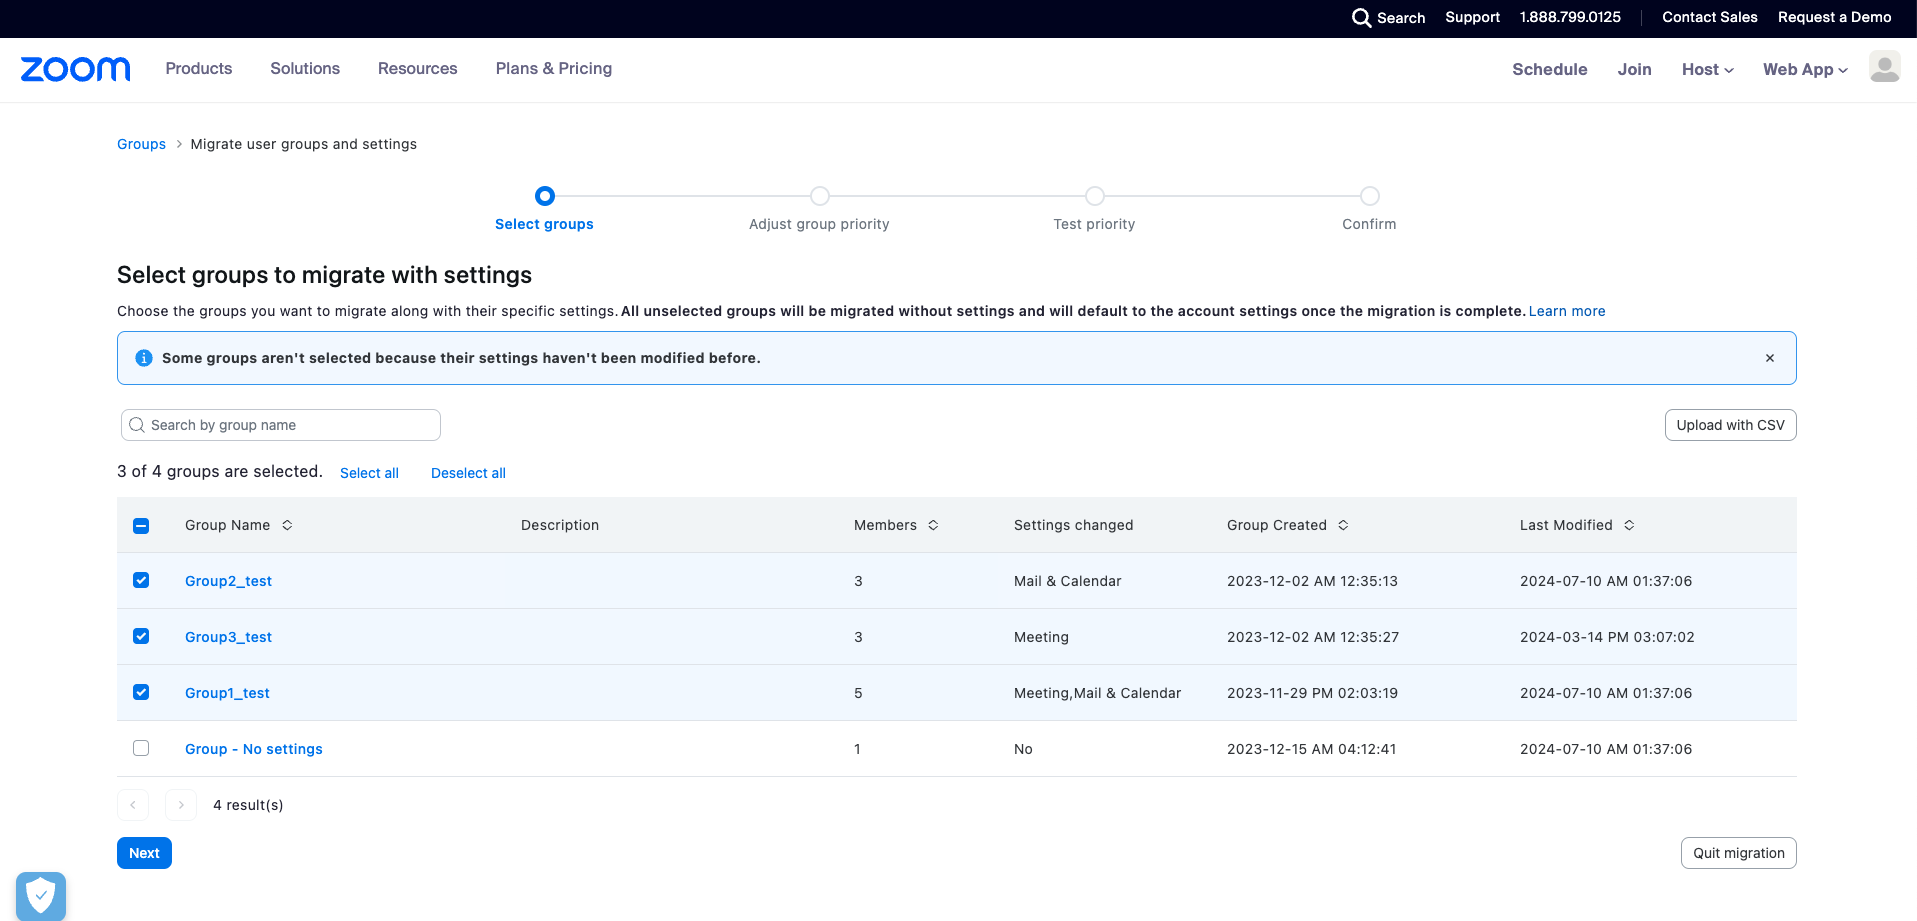1917x921 pixels.
Task: Expand the Web App dropdown
Action: 1805,69
